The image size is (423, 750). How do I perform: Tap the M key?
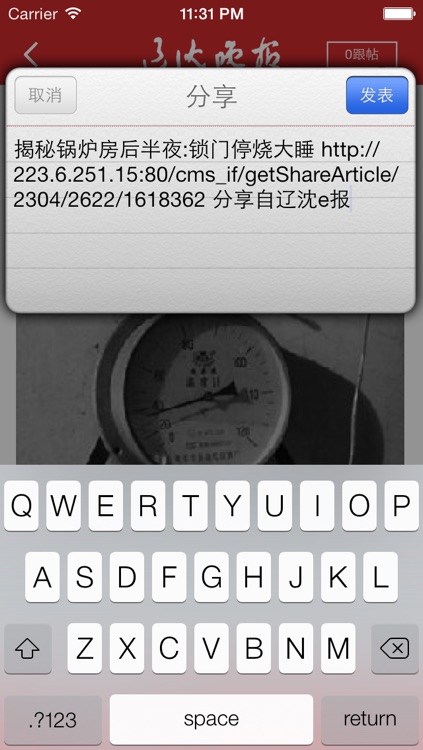pyautogui.click(x=338, y=649)
